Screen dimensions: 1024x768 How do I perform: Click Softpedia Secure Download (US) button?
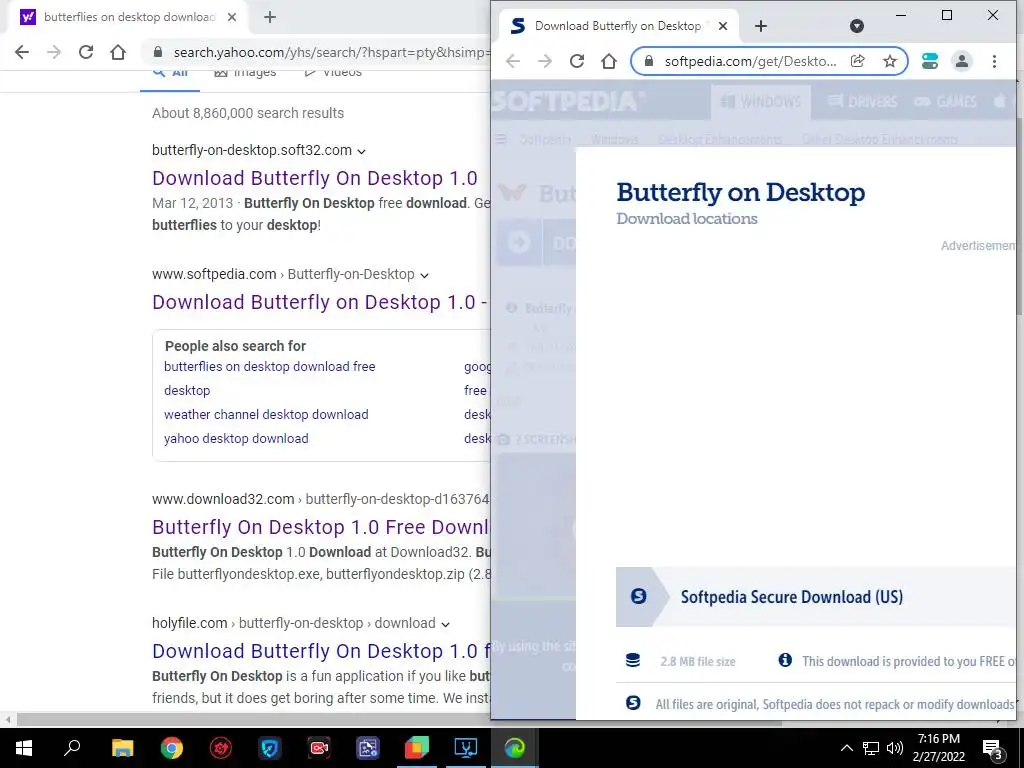pyautogui.click(x=816, y=597)
